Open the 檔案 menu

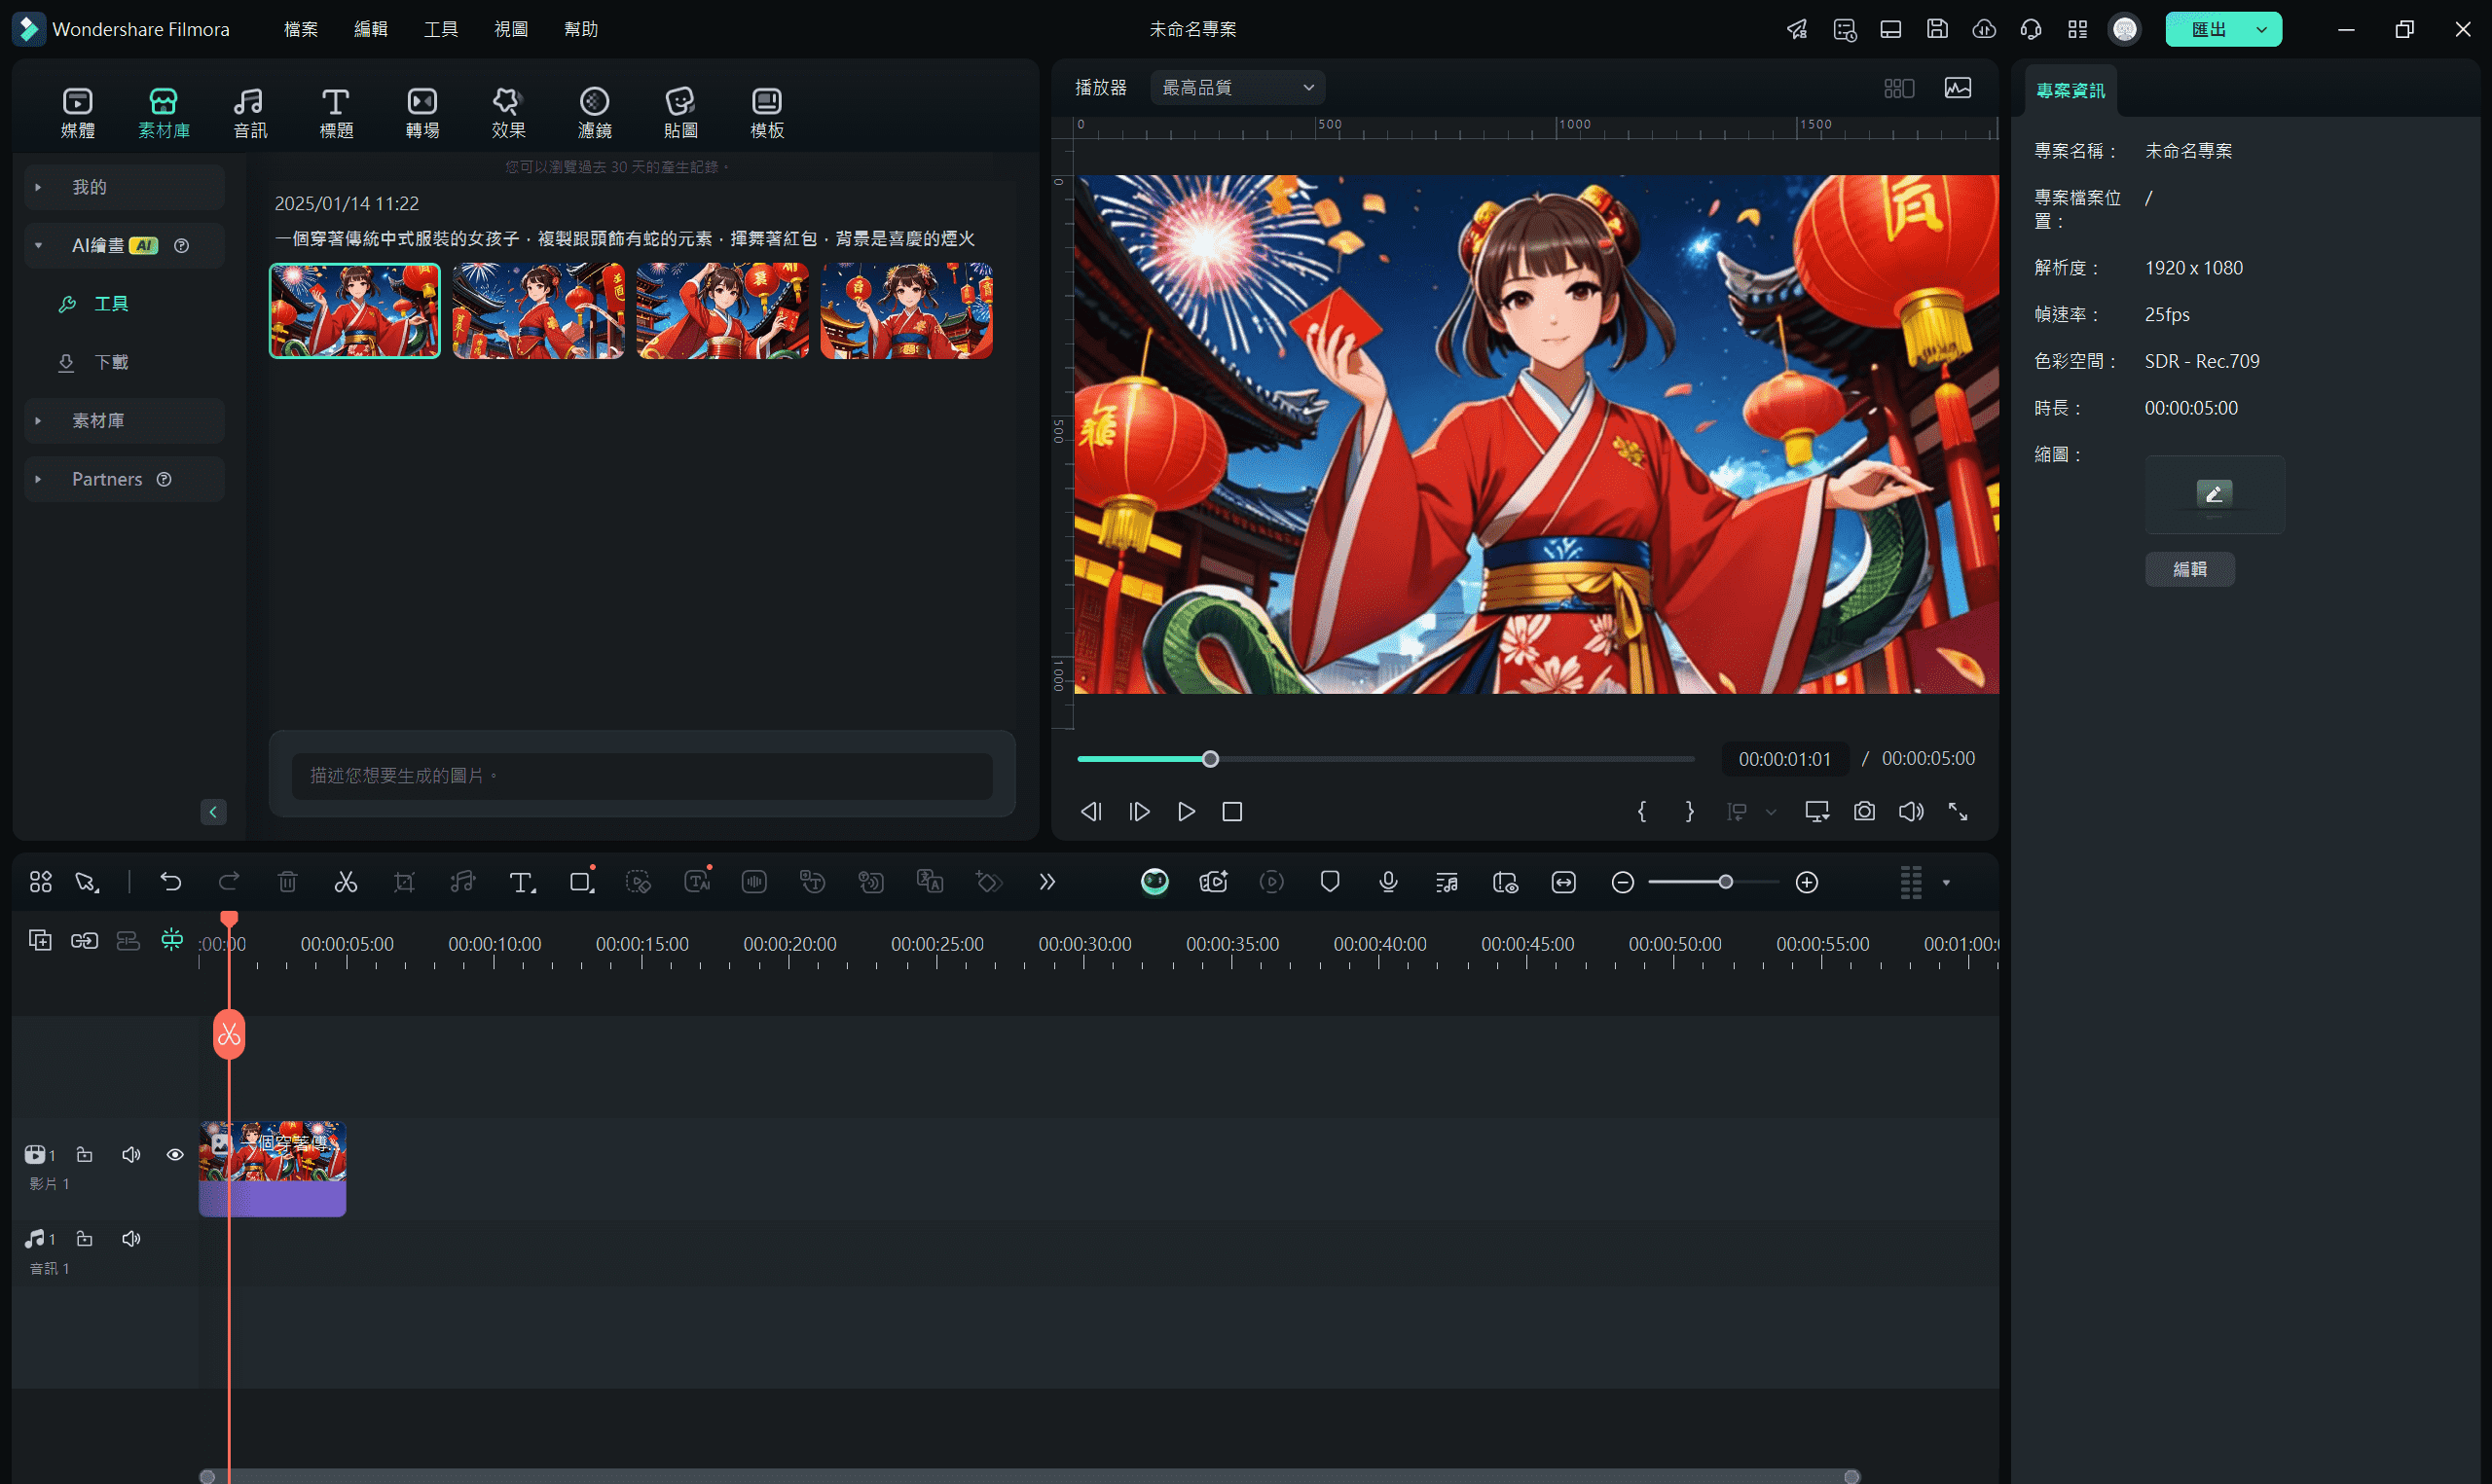300,29
